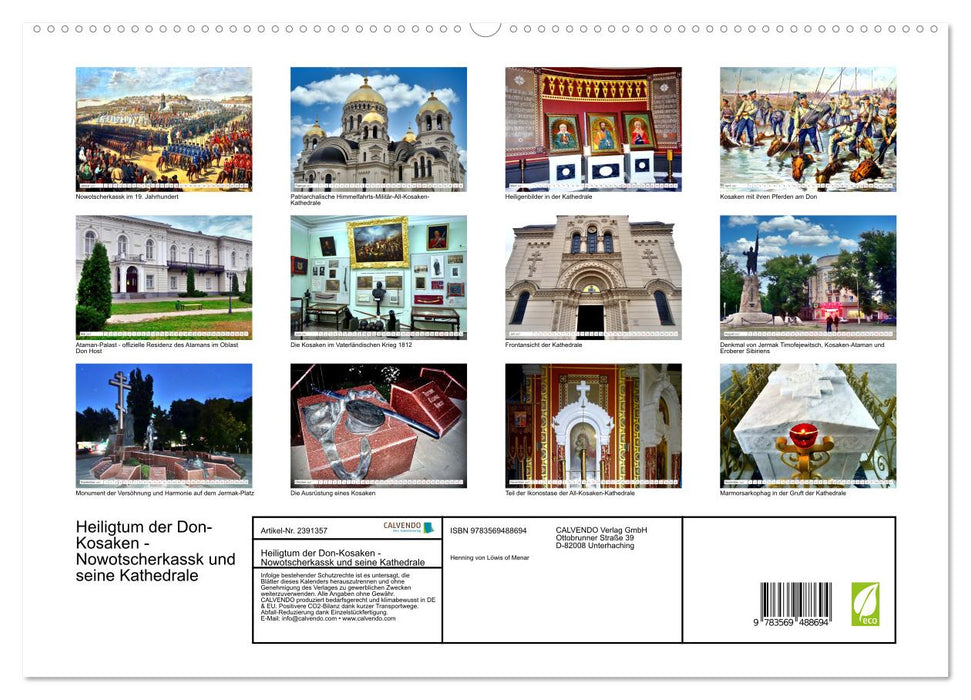Click the barcode 9 783569 488694

[795, 604]
